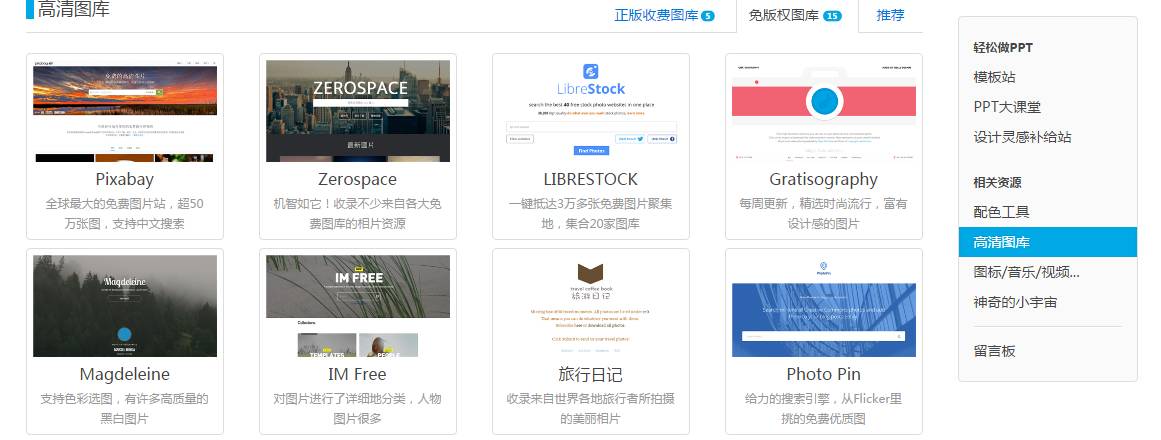Click the 旅行日记 preview thumbnail
Screen dimensions: 1161x440
click(591, 306)
